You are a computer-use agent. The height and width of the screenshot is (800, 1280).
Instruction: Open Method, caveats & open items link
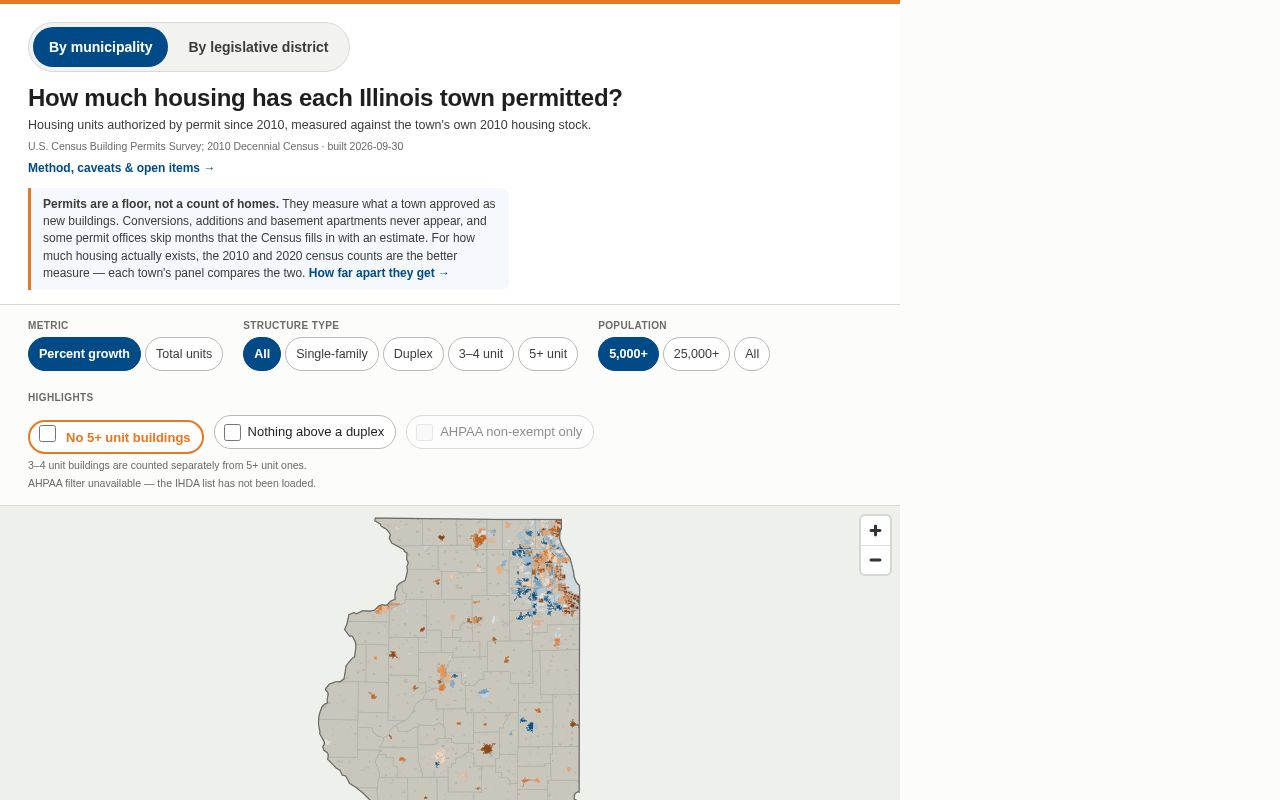coord(121,168)
